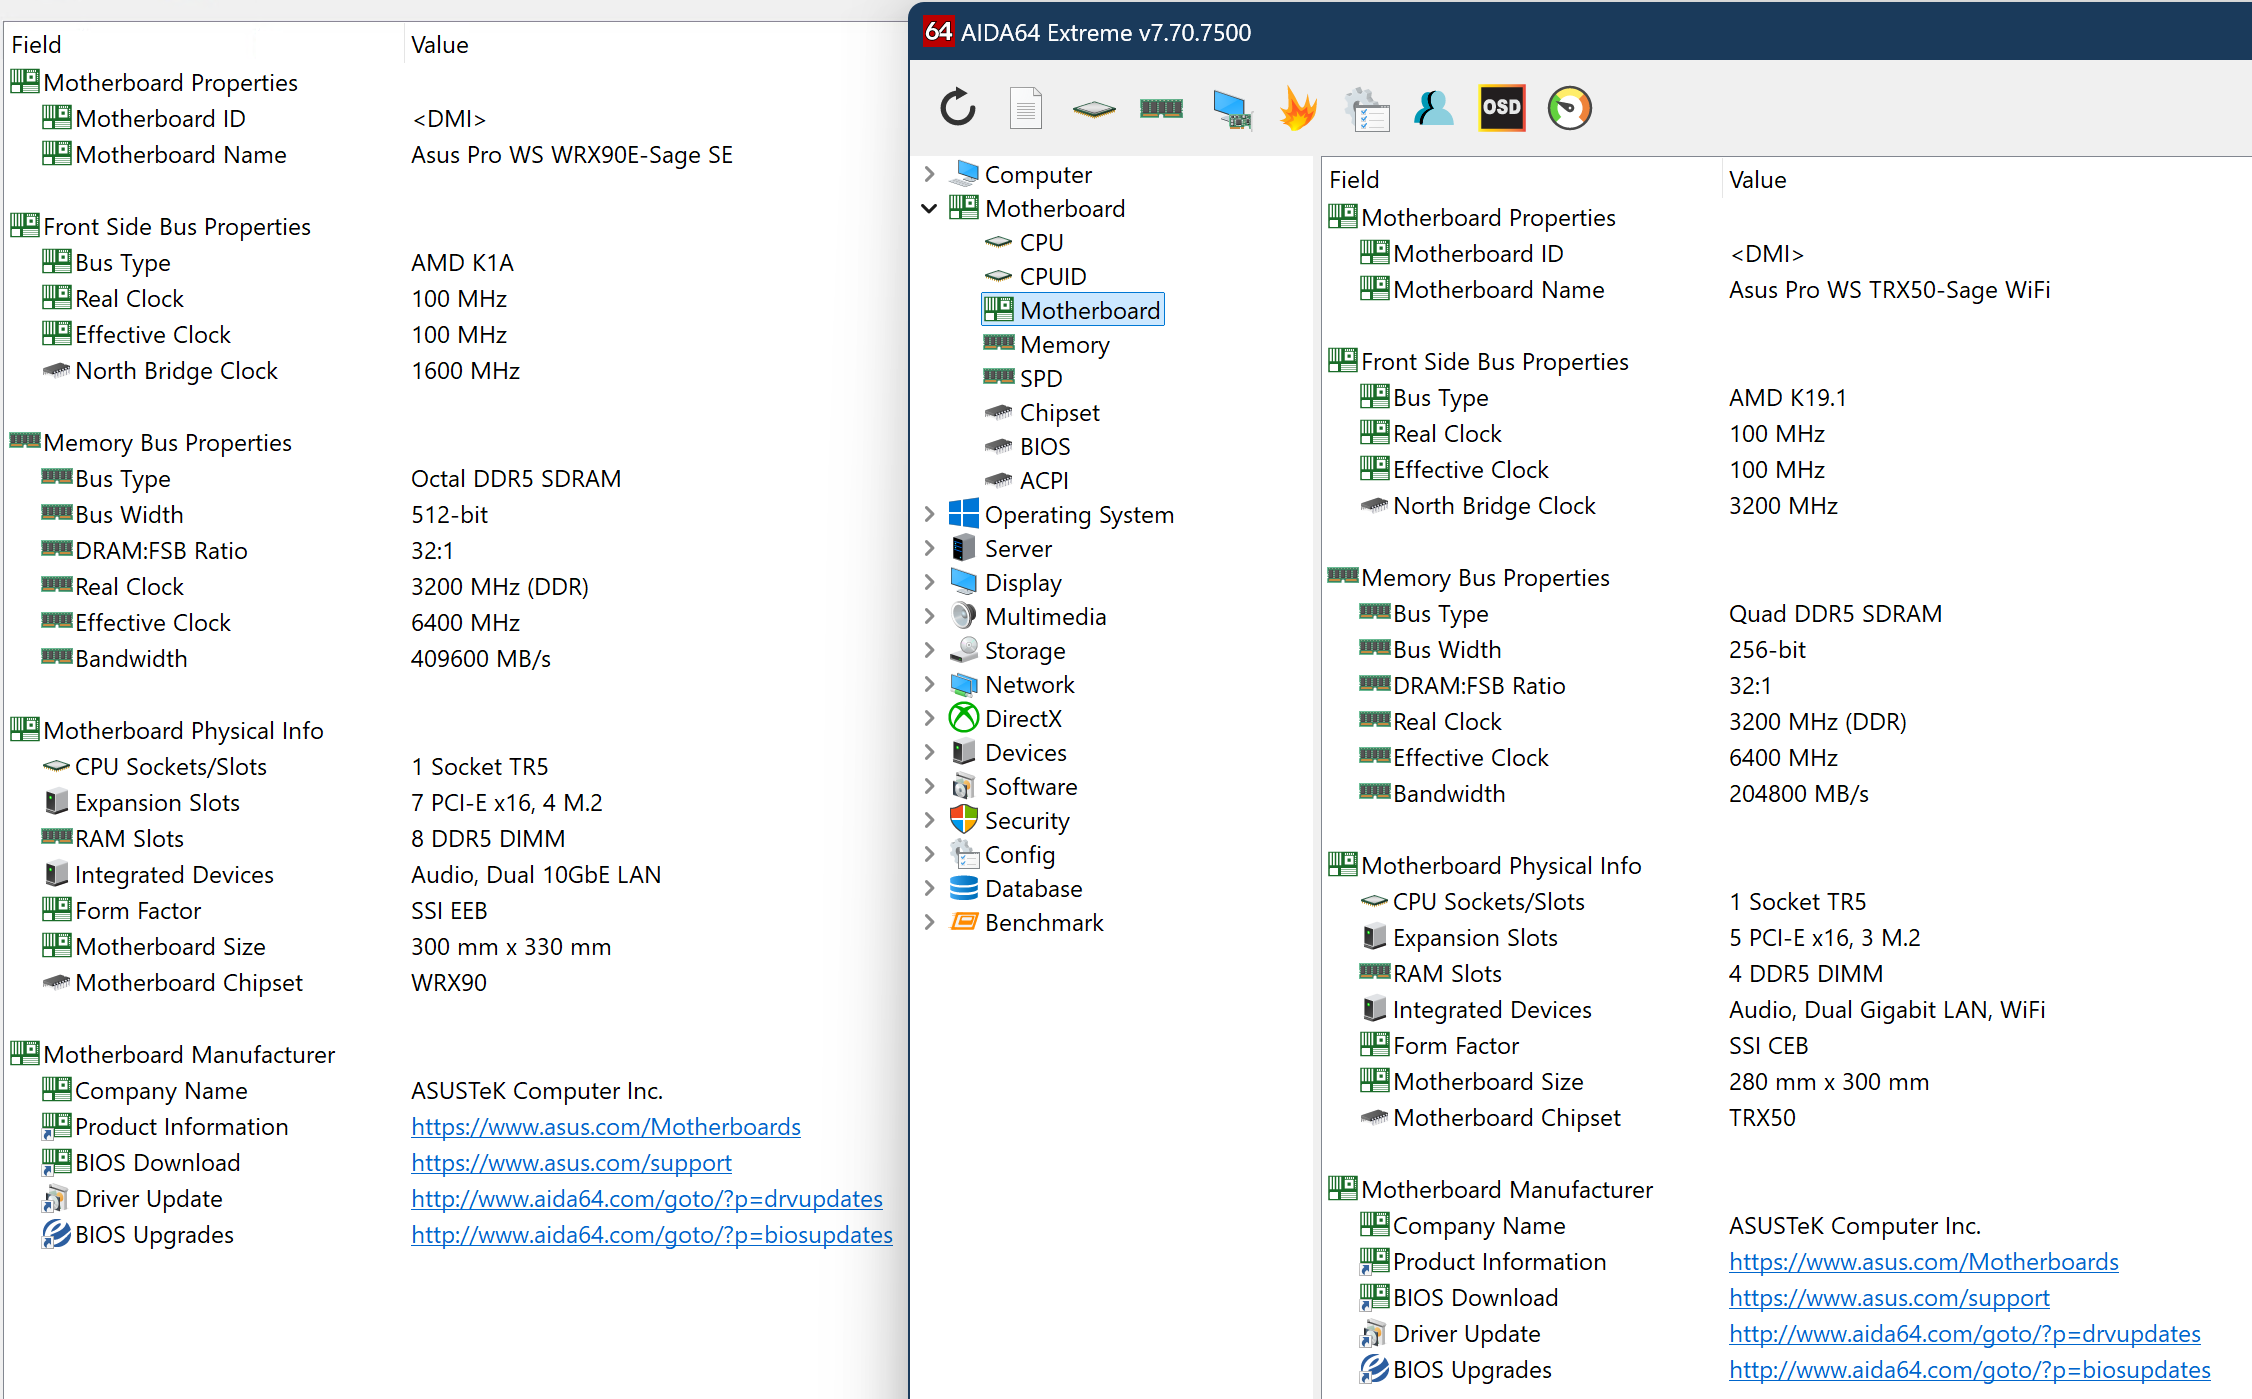Open the user profile toolbar icon

1433,108
